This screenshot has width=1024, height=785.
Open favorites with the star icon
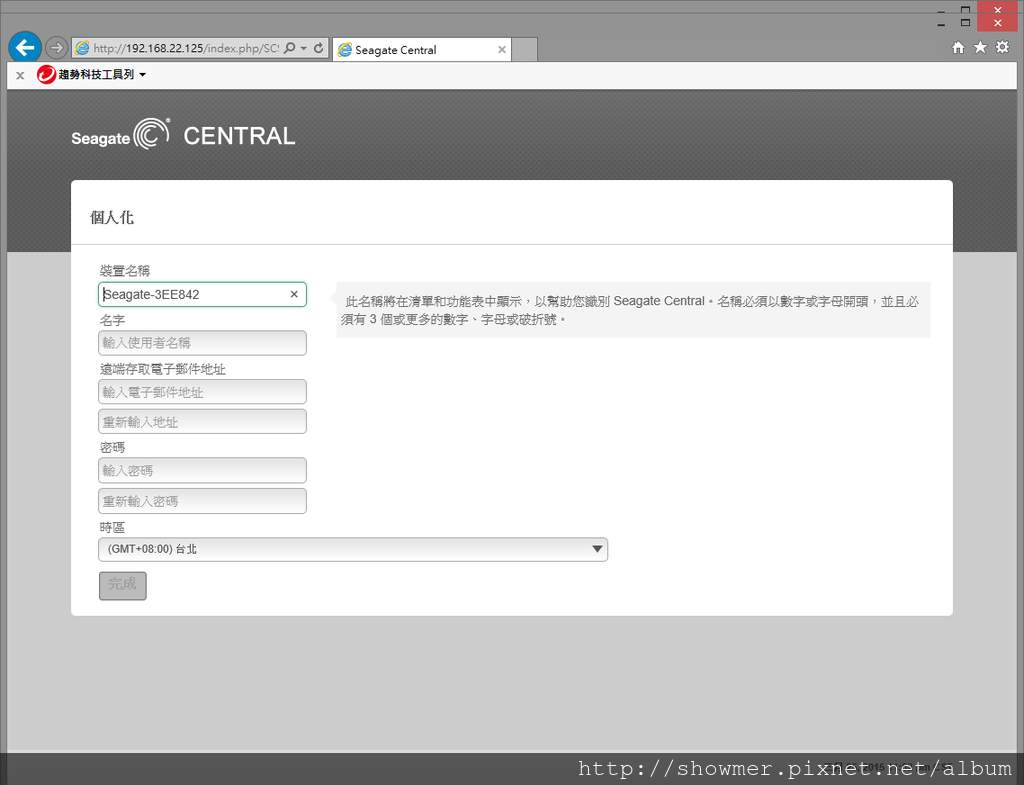(980, 47)
